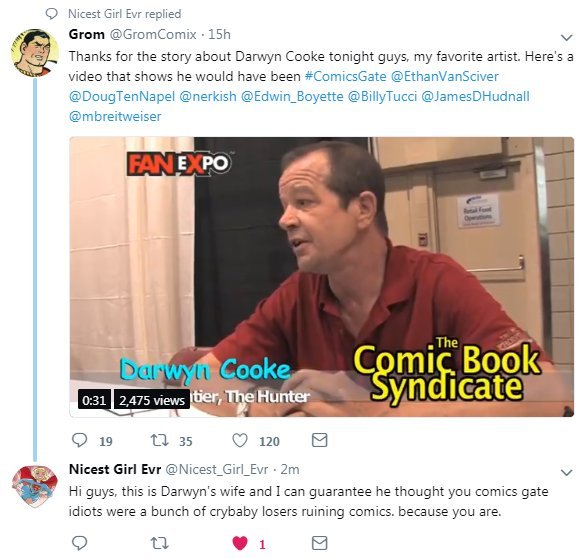585x559 pixels.
Task: Open the 15h timestamp of Grom's tweet
Action: click(x=219, y=34)
